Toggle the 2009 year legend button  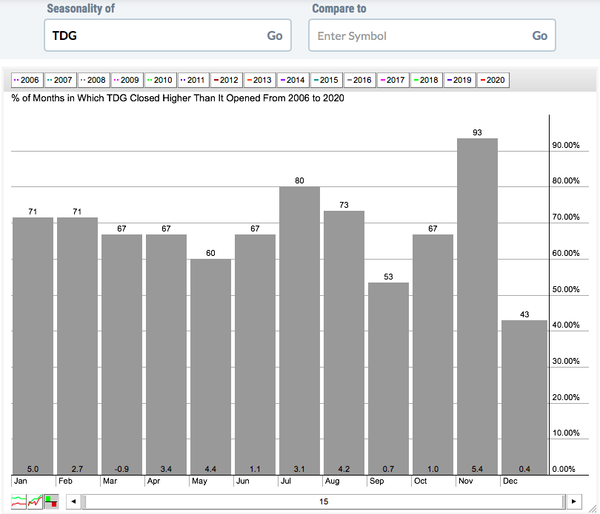coord(128,79)
